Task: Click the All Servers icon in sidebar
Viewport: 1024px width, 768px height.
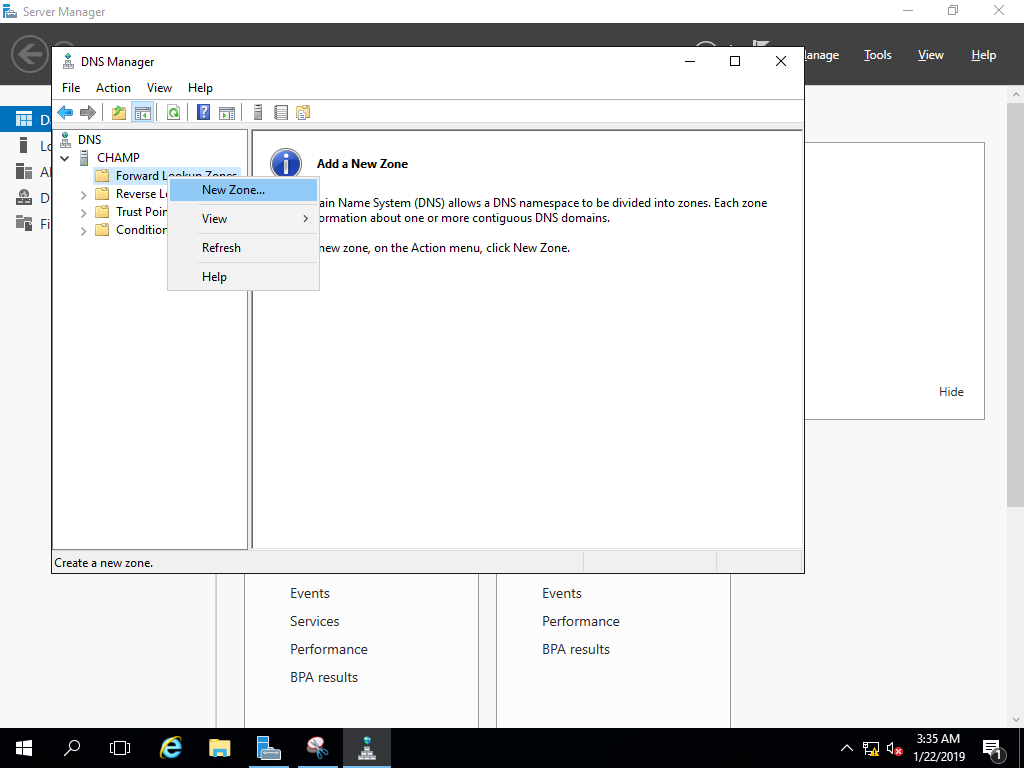Action: pyautogui.click(x=24, y=171)
